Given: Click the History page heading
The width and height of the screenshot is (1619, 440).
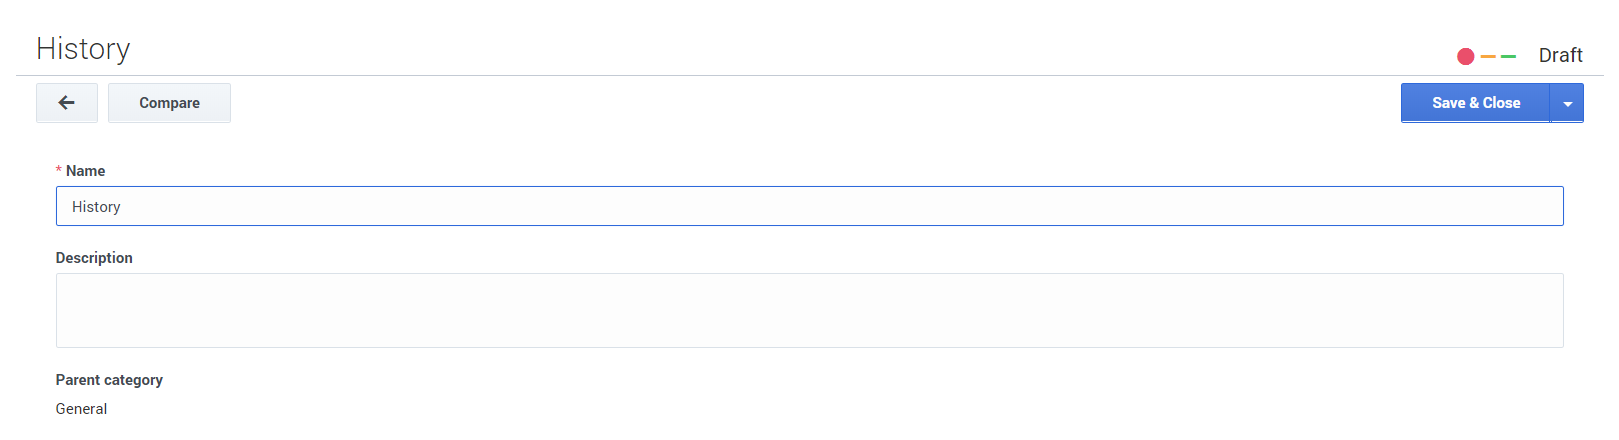Looking at the screenshot, I should (x=83, y=49).
